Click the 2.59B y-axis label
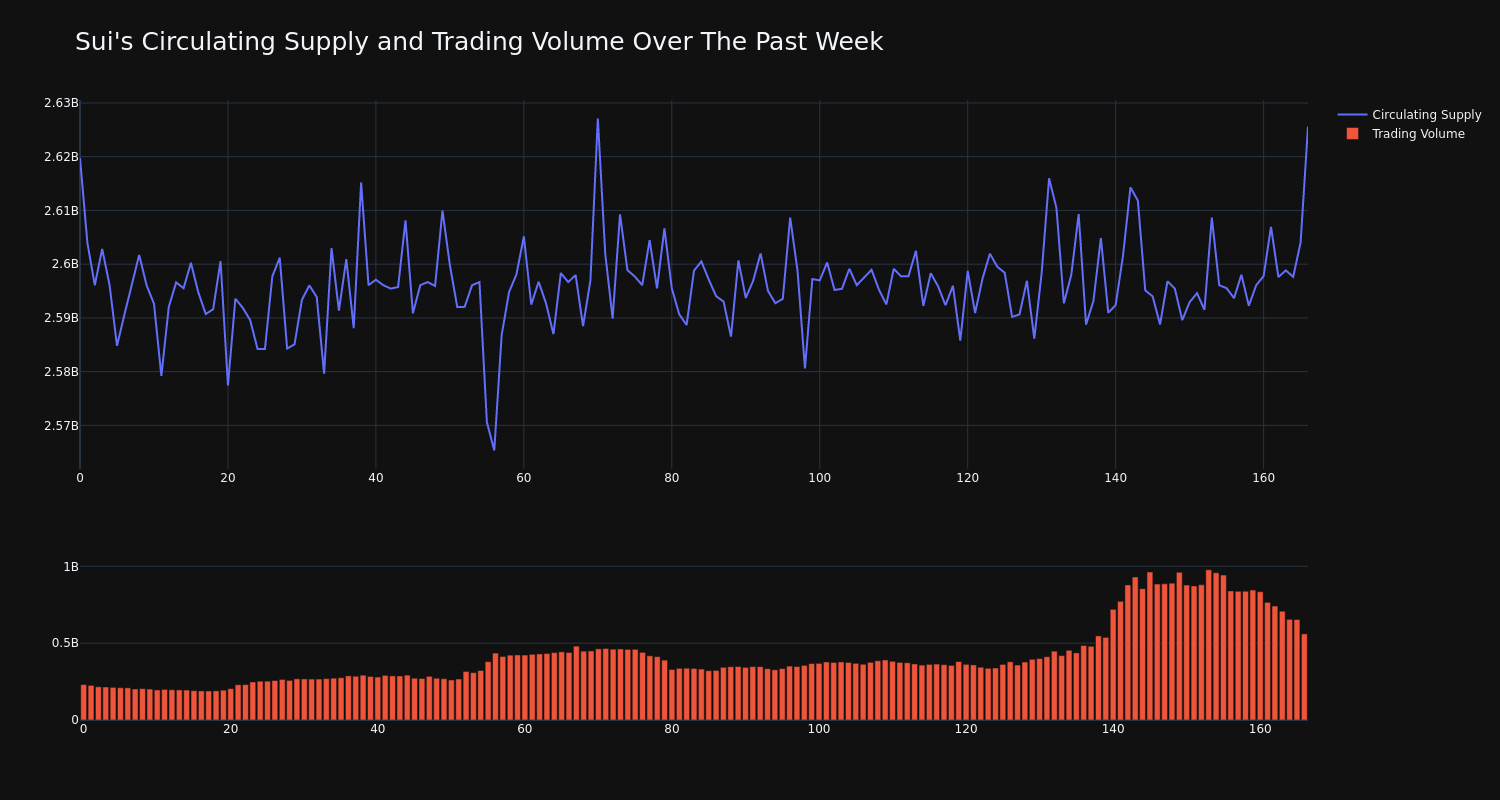Image resolution: width=1500 pixels, height=800 pixels. (x=61, y=318)
